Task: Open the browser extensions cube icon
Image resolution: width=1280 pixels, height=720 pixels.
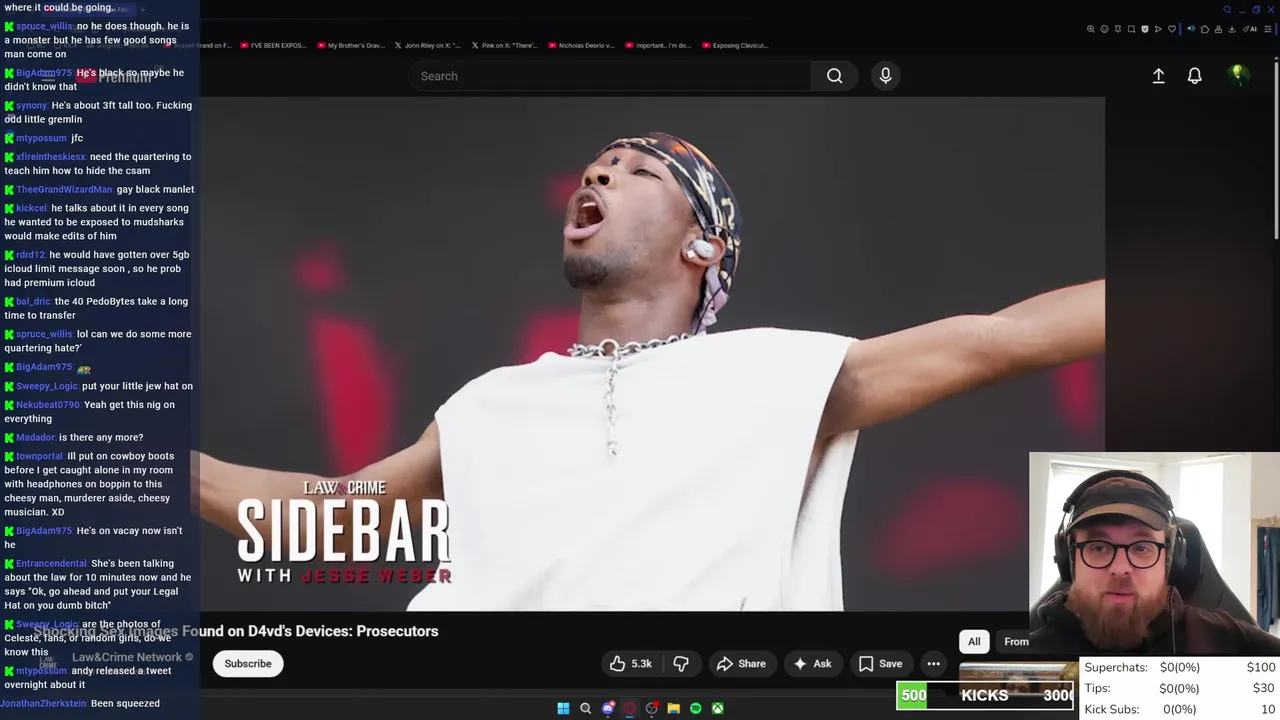Action: pyautogui.click(x=1205, y=29)
